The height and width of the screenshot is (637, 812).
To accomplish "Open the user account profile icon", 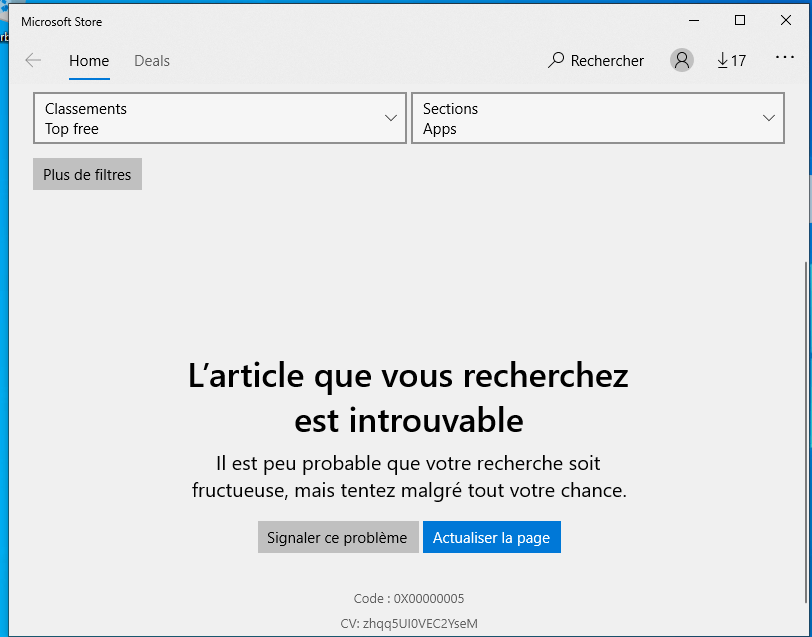I will point(682,60).
